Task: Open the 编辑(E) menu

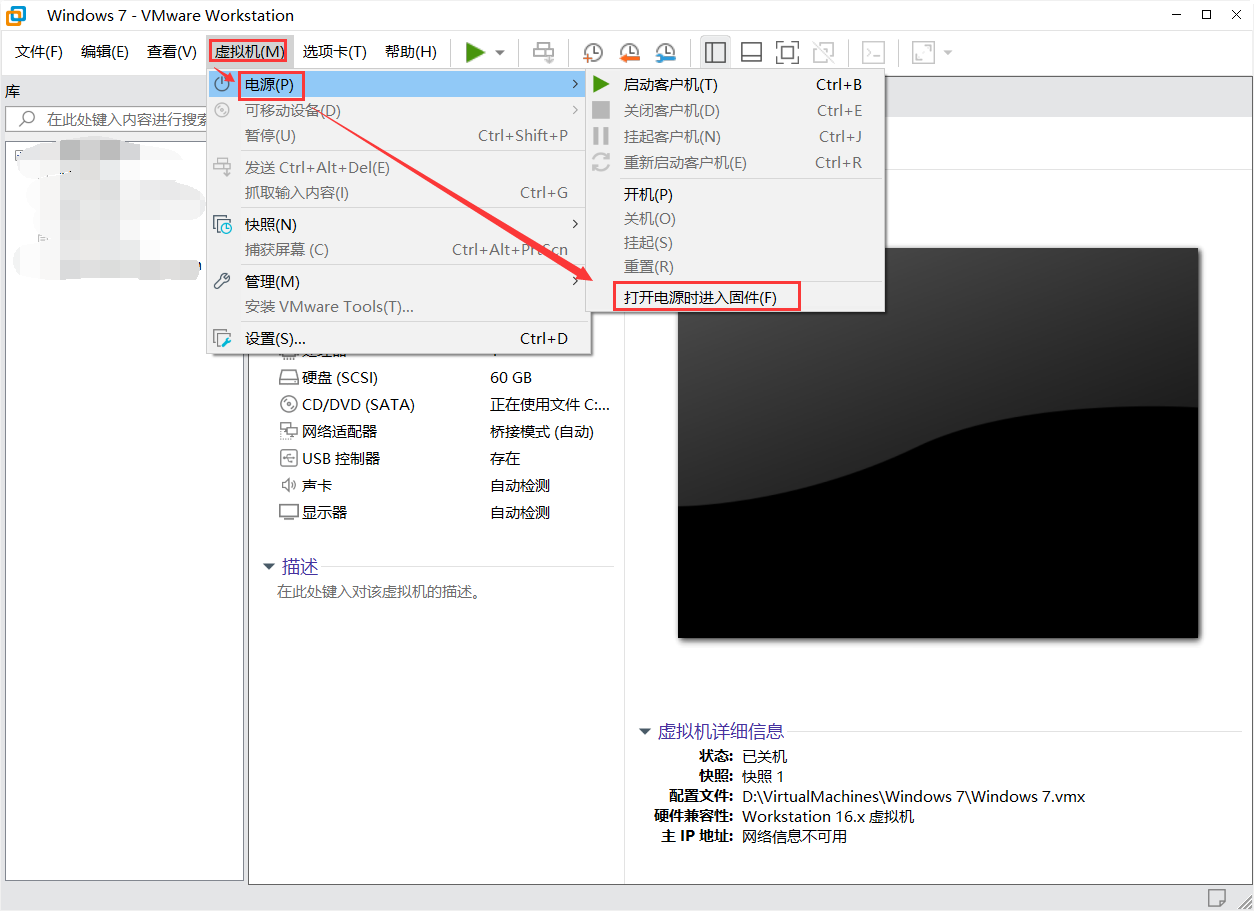Action: pos(105,52)
